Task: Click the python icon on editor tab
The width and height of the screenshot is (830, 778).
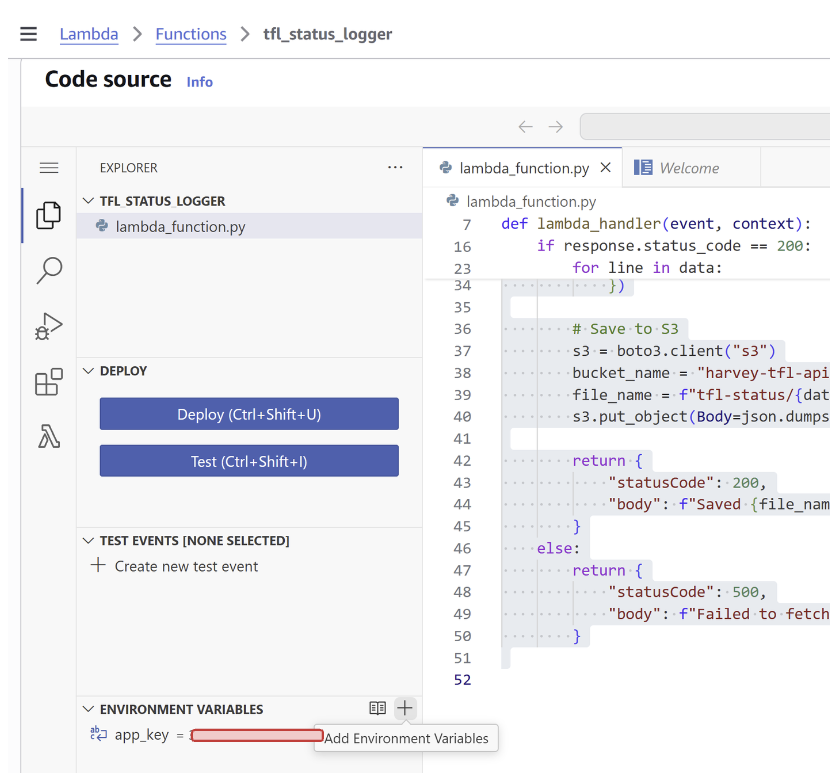Action: [446, 168]
